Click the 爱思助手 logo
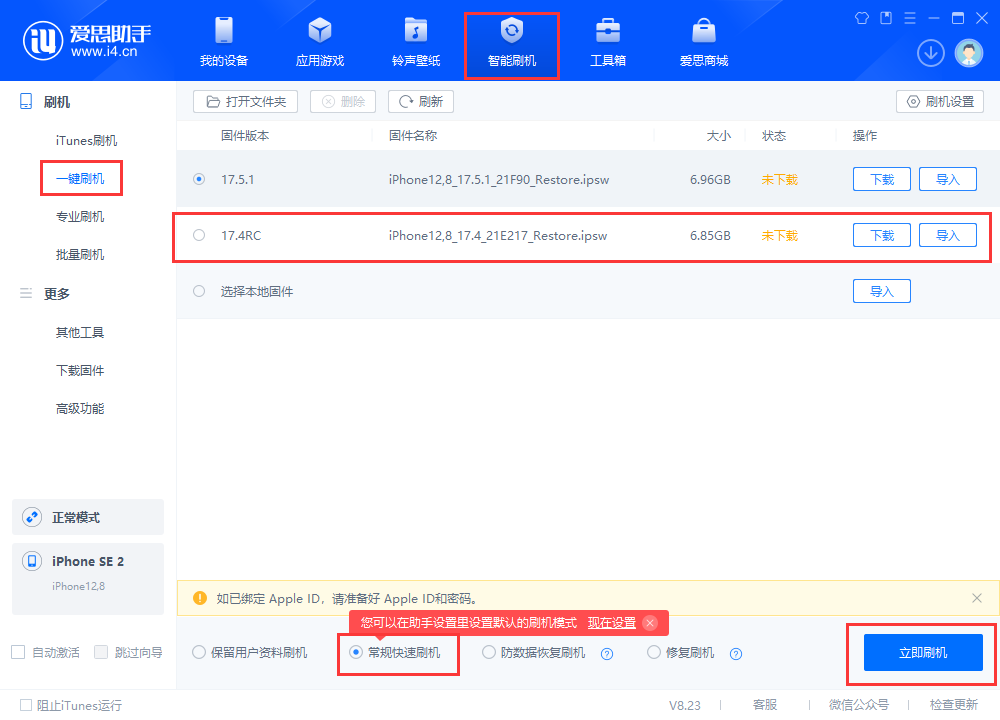 pos(87,41)
